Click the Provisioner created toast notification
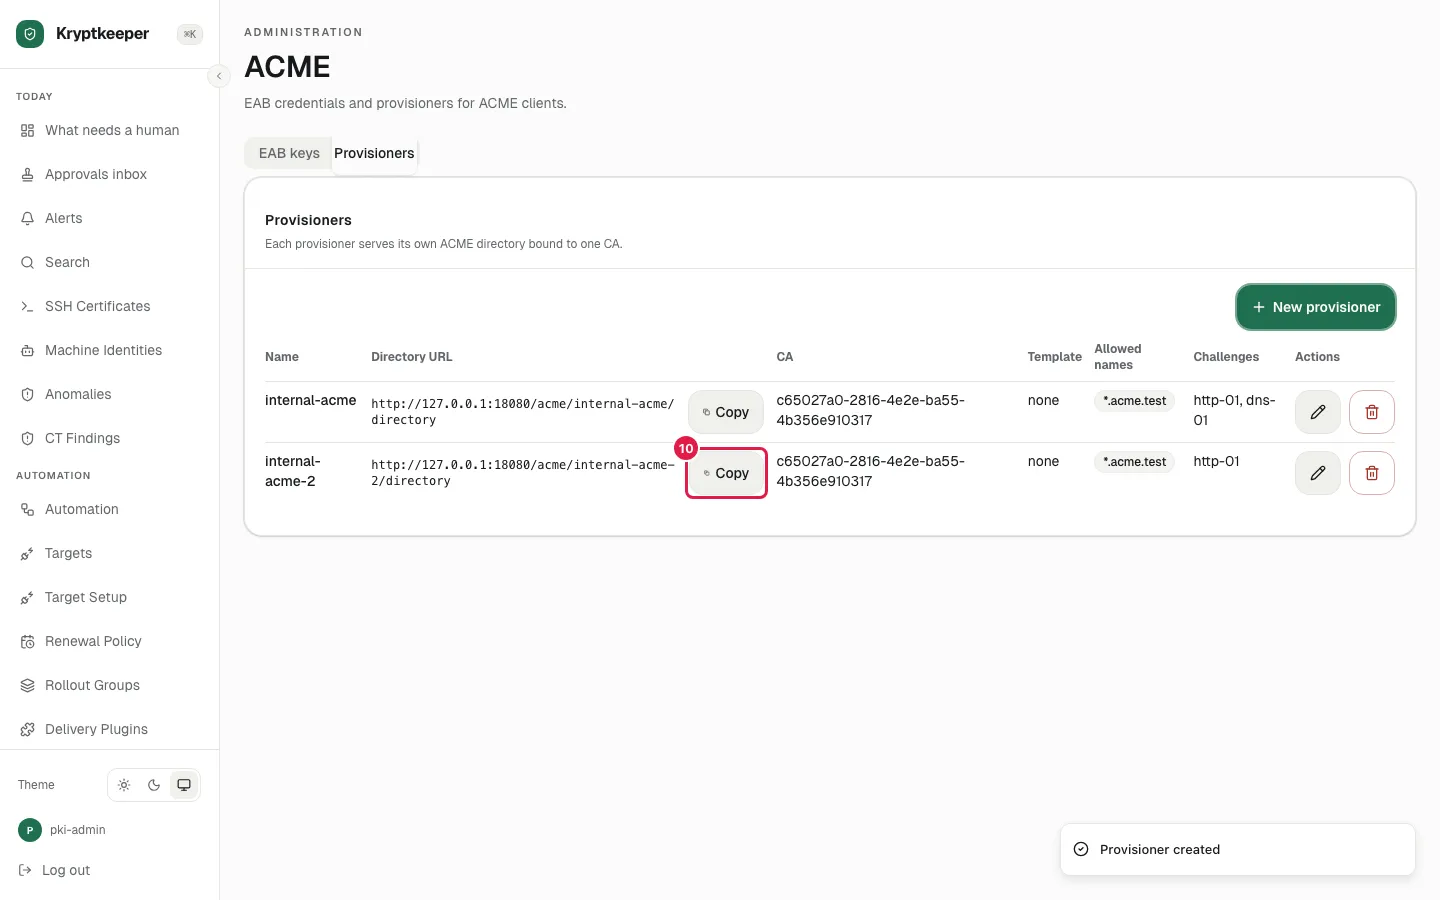 point(1238,850)
